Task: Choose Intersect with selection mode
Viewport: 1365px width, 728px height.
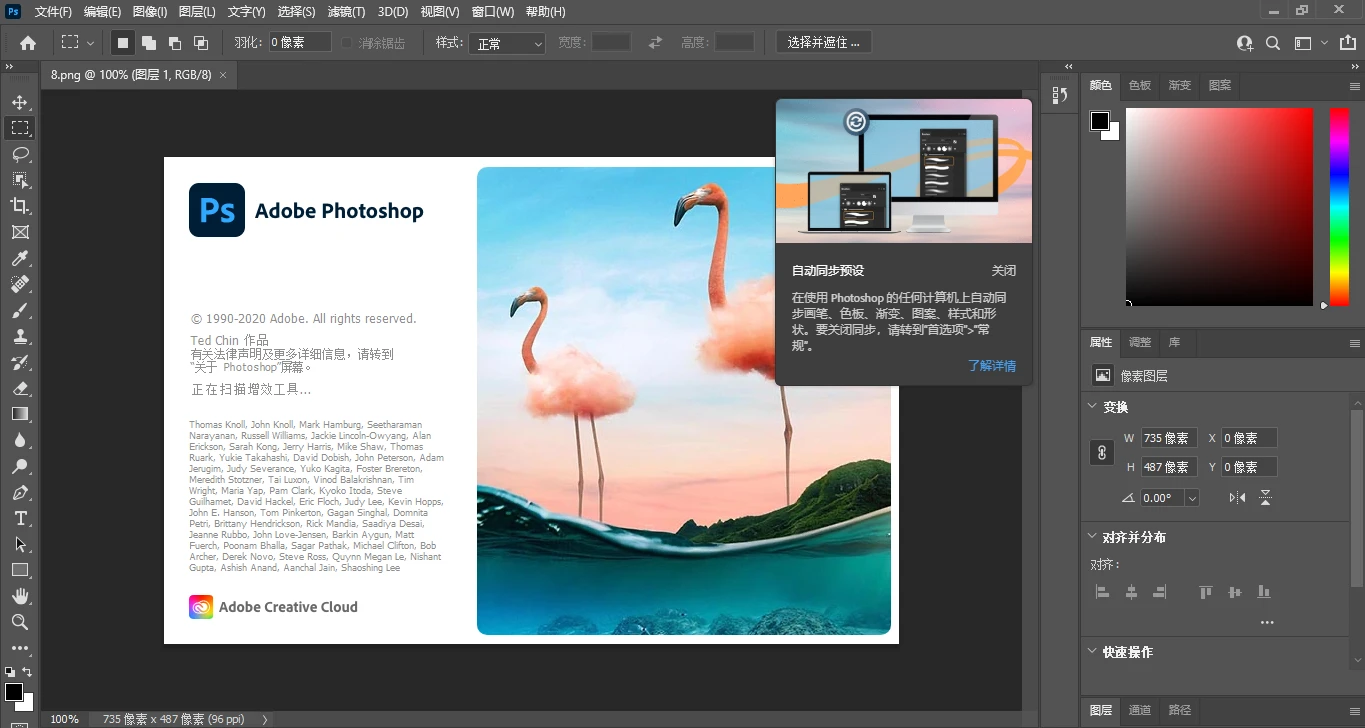Action: 201,43
